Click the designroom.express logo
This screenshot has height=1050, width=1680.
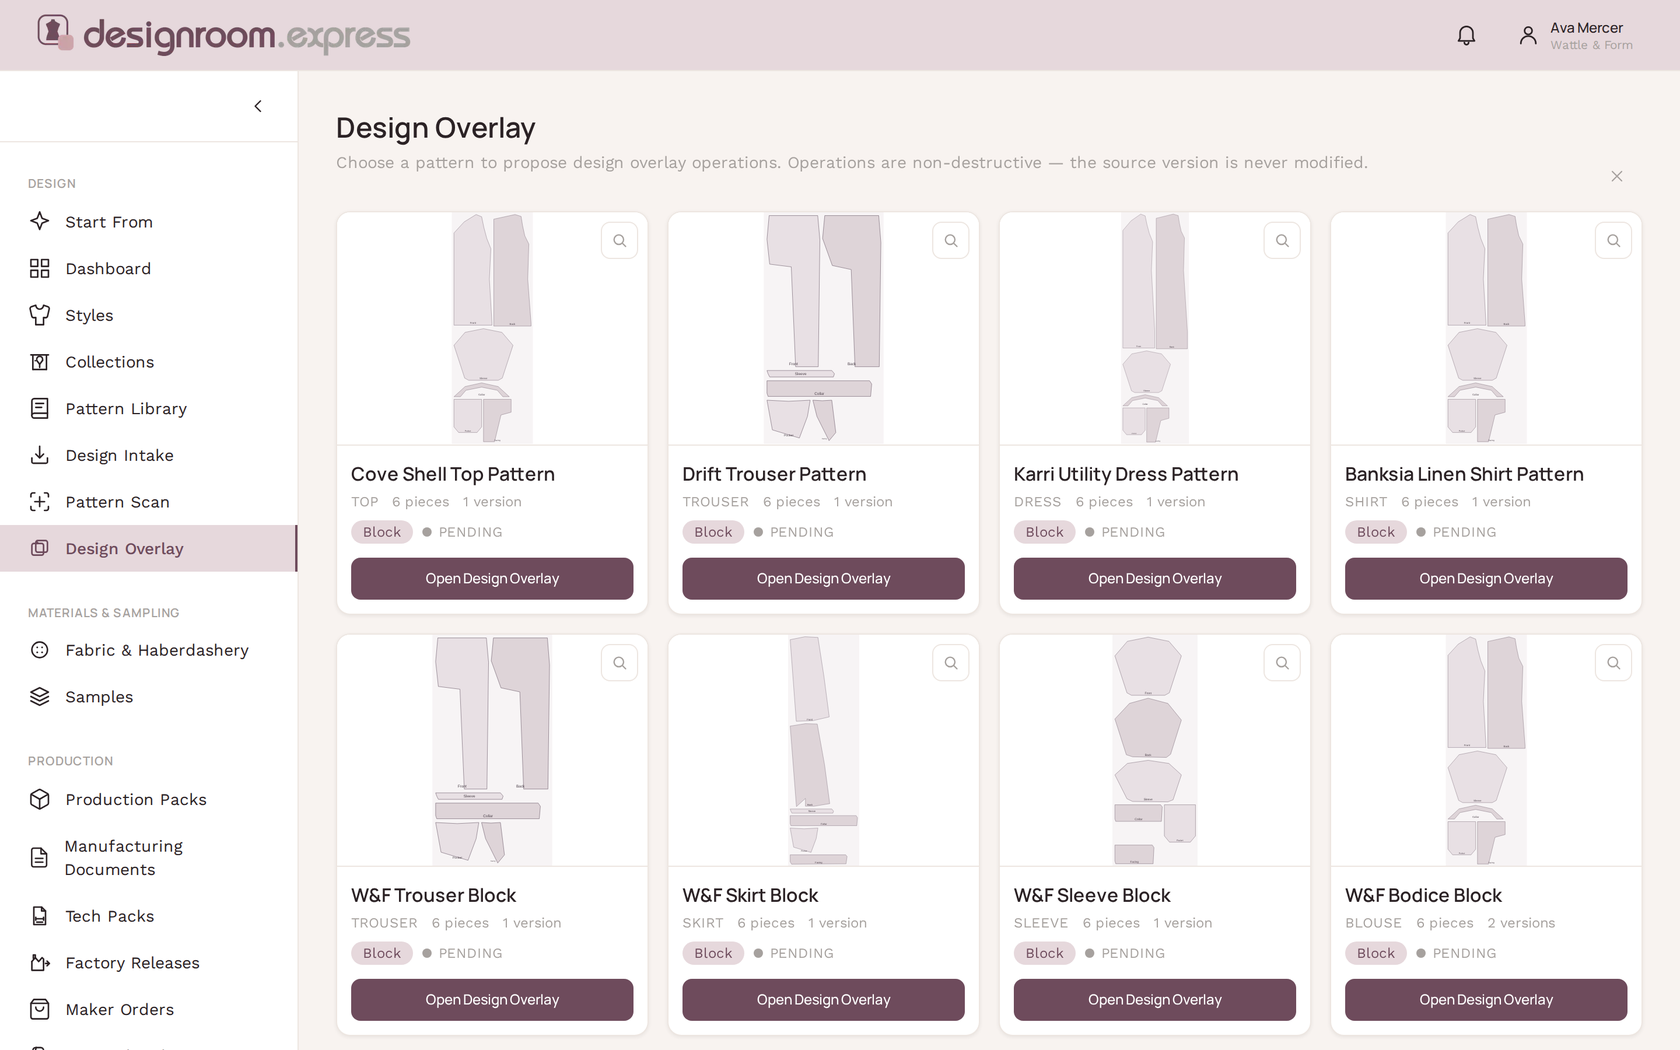point(223,35)
